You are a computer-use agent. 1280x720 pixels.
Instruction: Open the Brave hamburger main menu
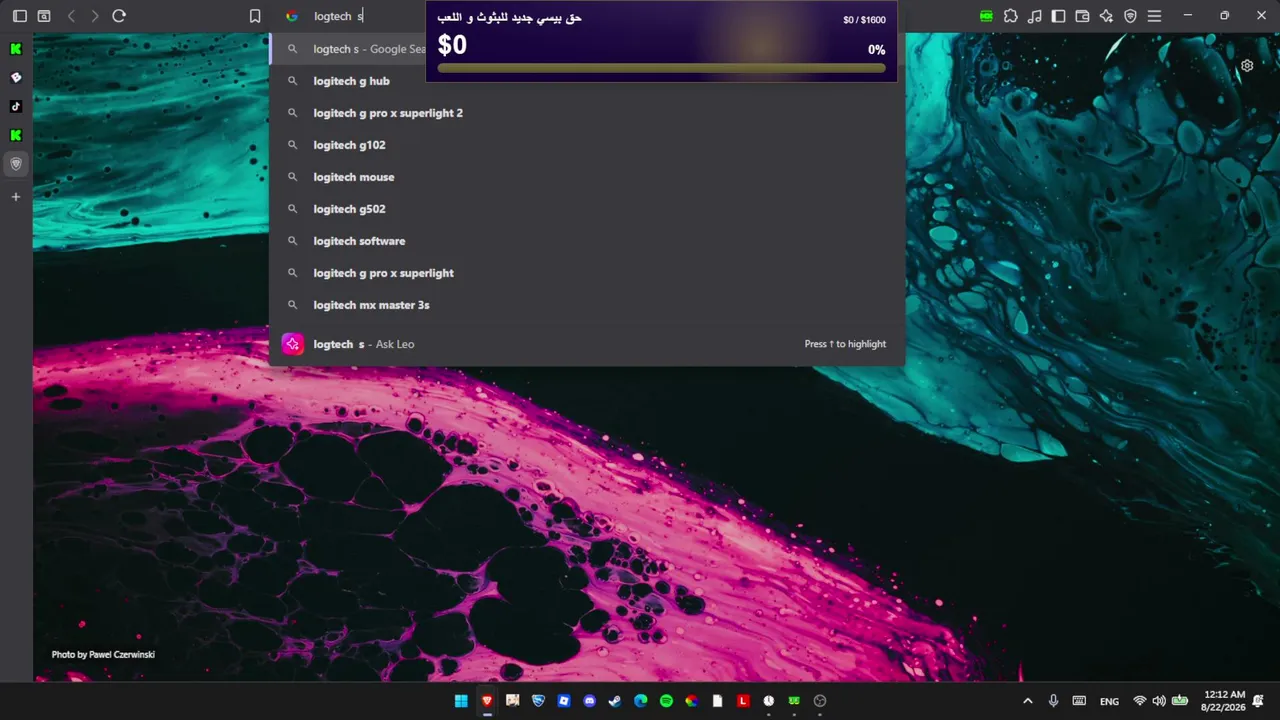pos(1154,16)
